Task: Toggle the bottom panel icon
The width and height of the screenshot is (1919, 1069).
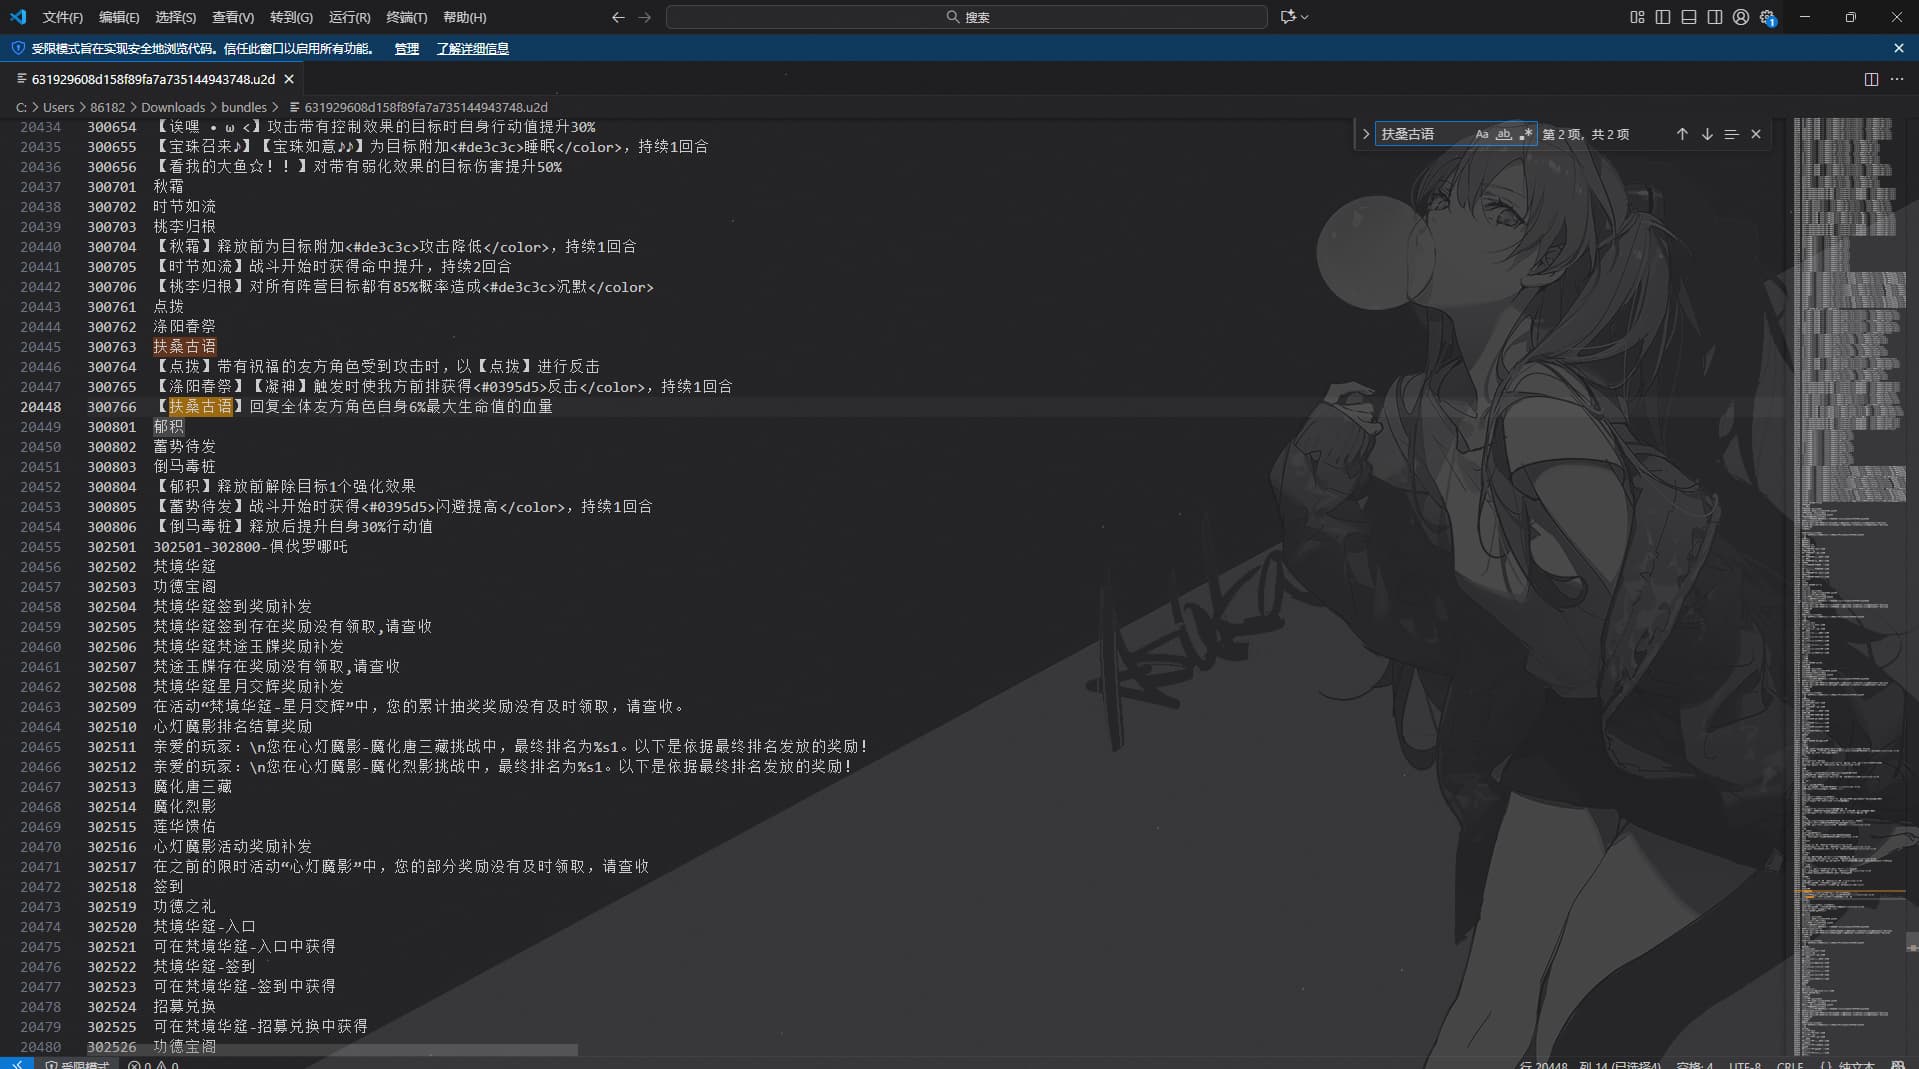Action: click(1689, 17)
